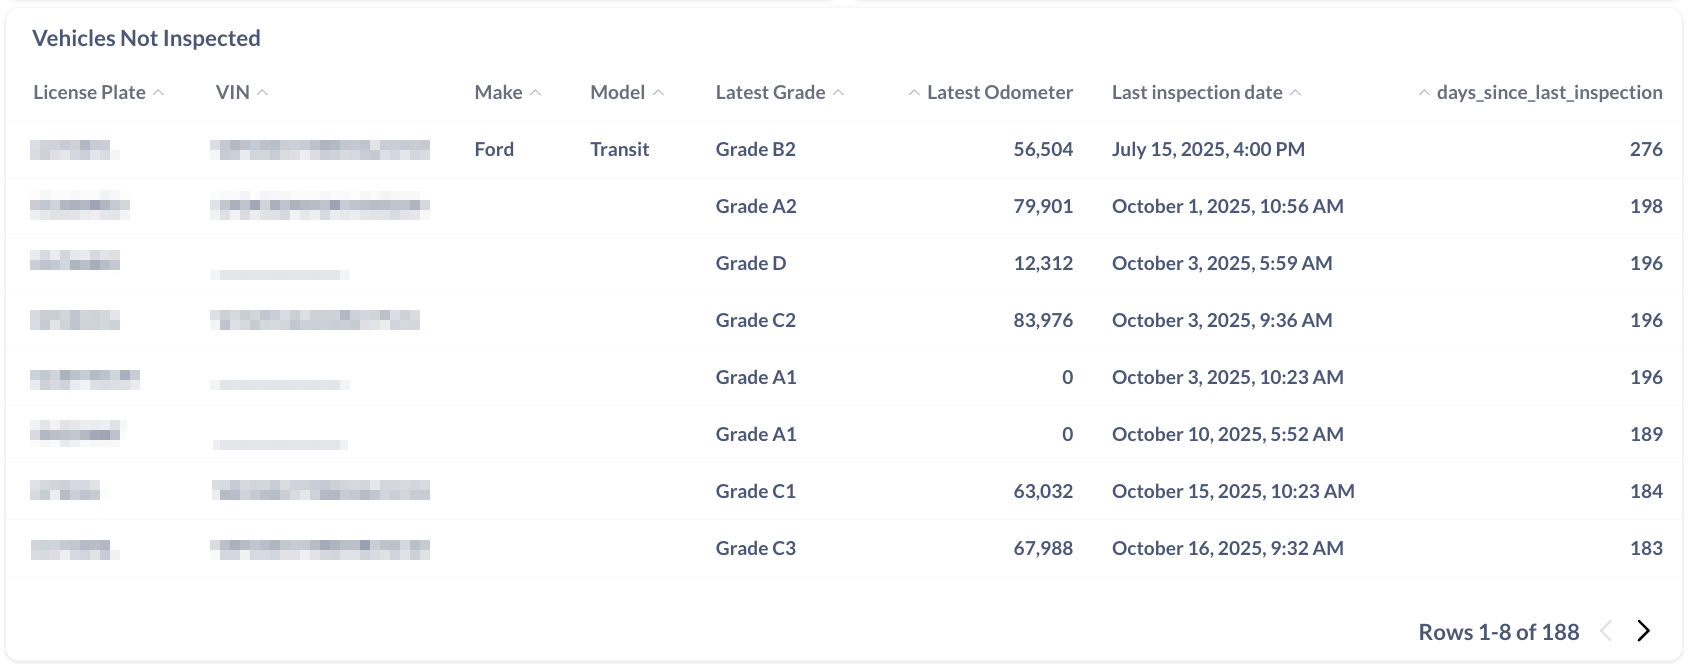Screen dimensions: 1688x664
Task: Sort by Latest Grade column
Action: tap(771, 92)
